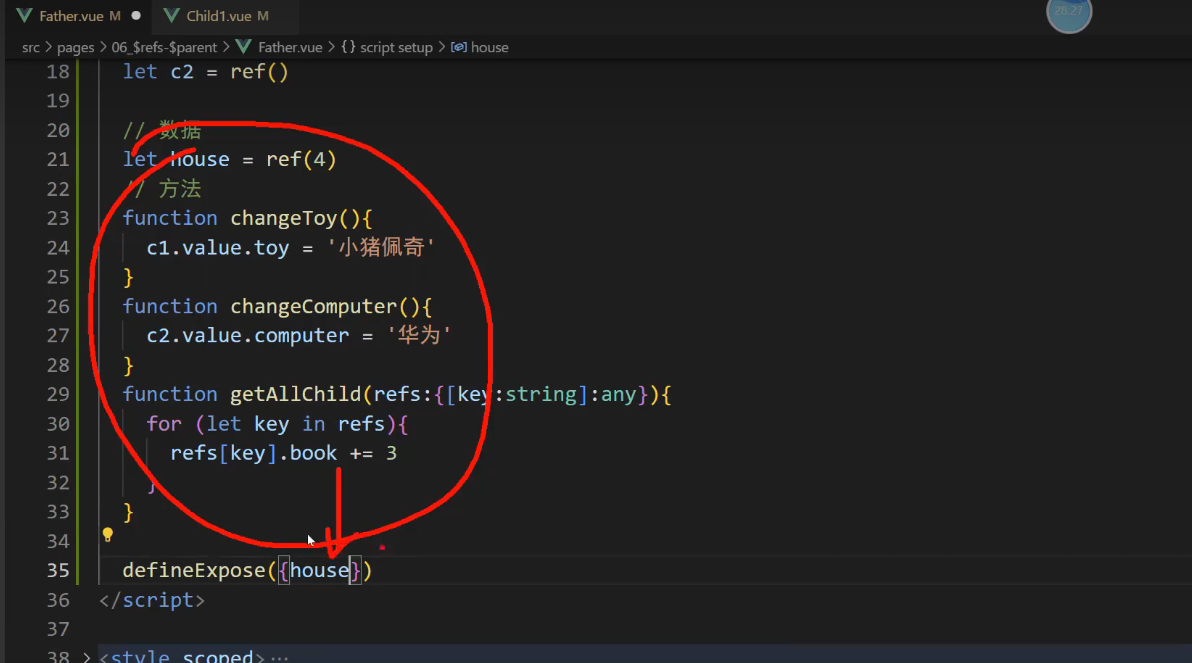Click the '小猪佩奇' string literal

pos(381,247)
